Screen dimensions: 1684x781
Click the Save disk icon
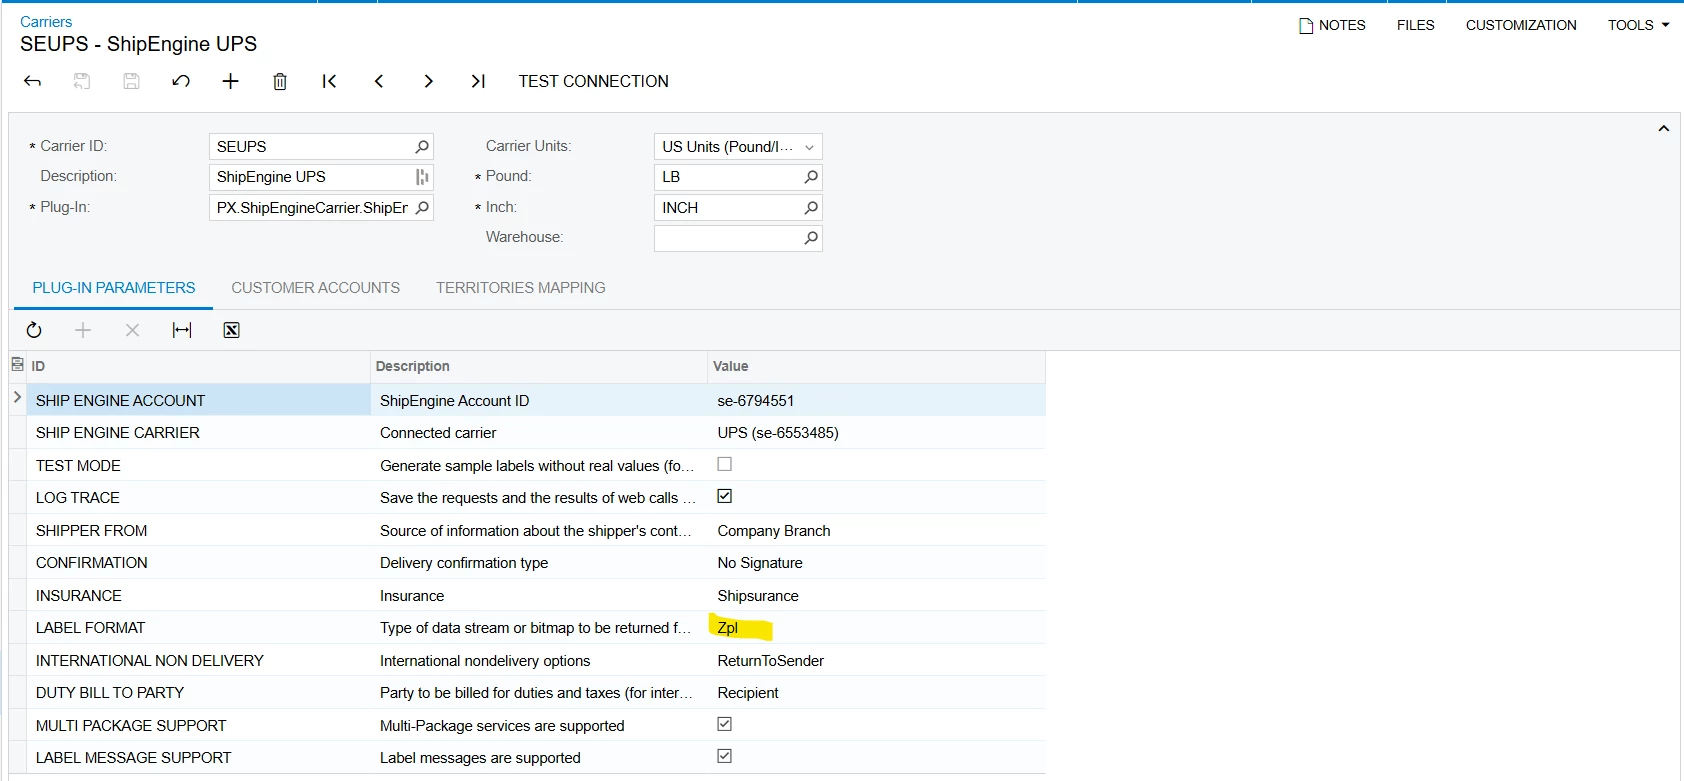tap(131, 81)
